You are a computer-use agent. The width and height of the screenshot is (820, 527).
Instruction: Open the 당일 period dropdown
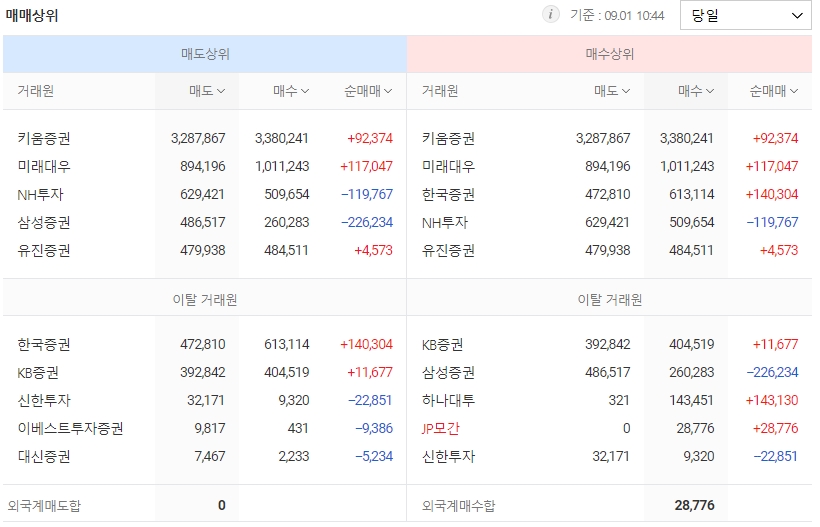point(745,16)
